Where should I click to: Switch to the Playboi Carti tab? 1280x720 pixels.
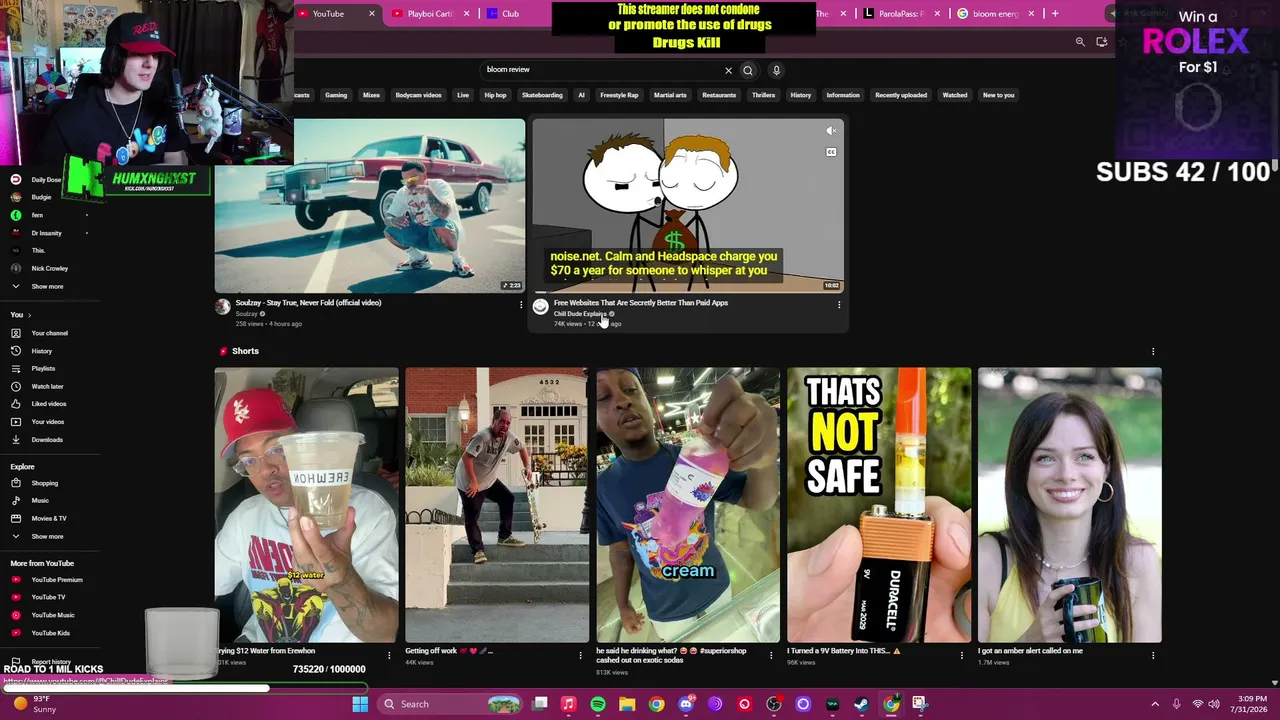click(x=430, y=14)
